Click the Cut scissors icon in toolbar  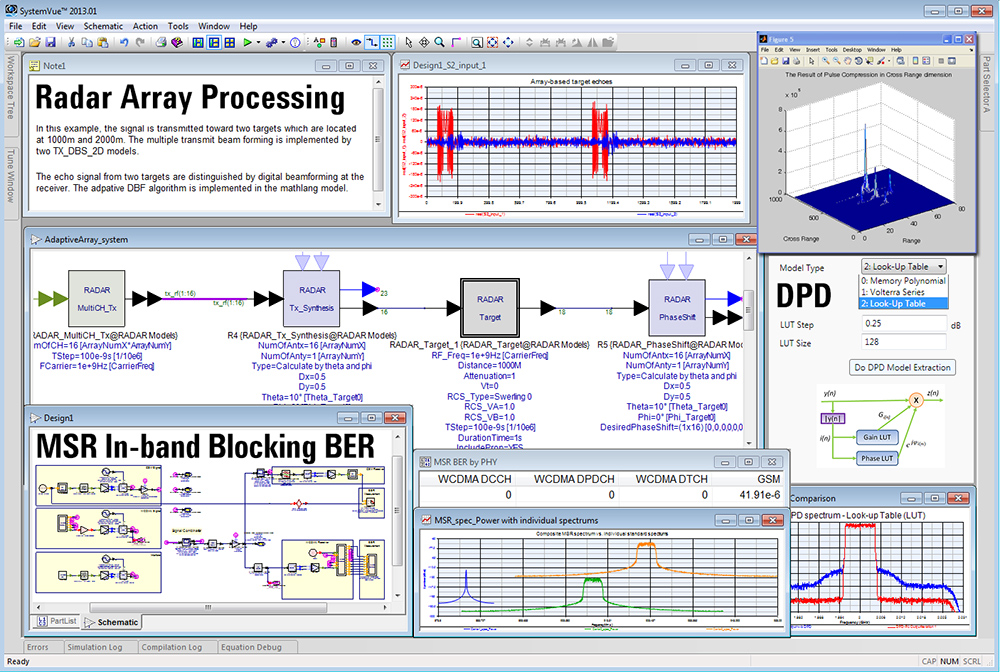72,42
